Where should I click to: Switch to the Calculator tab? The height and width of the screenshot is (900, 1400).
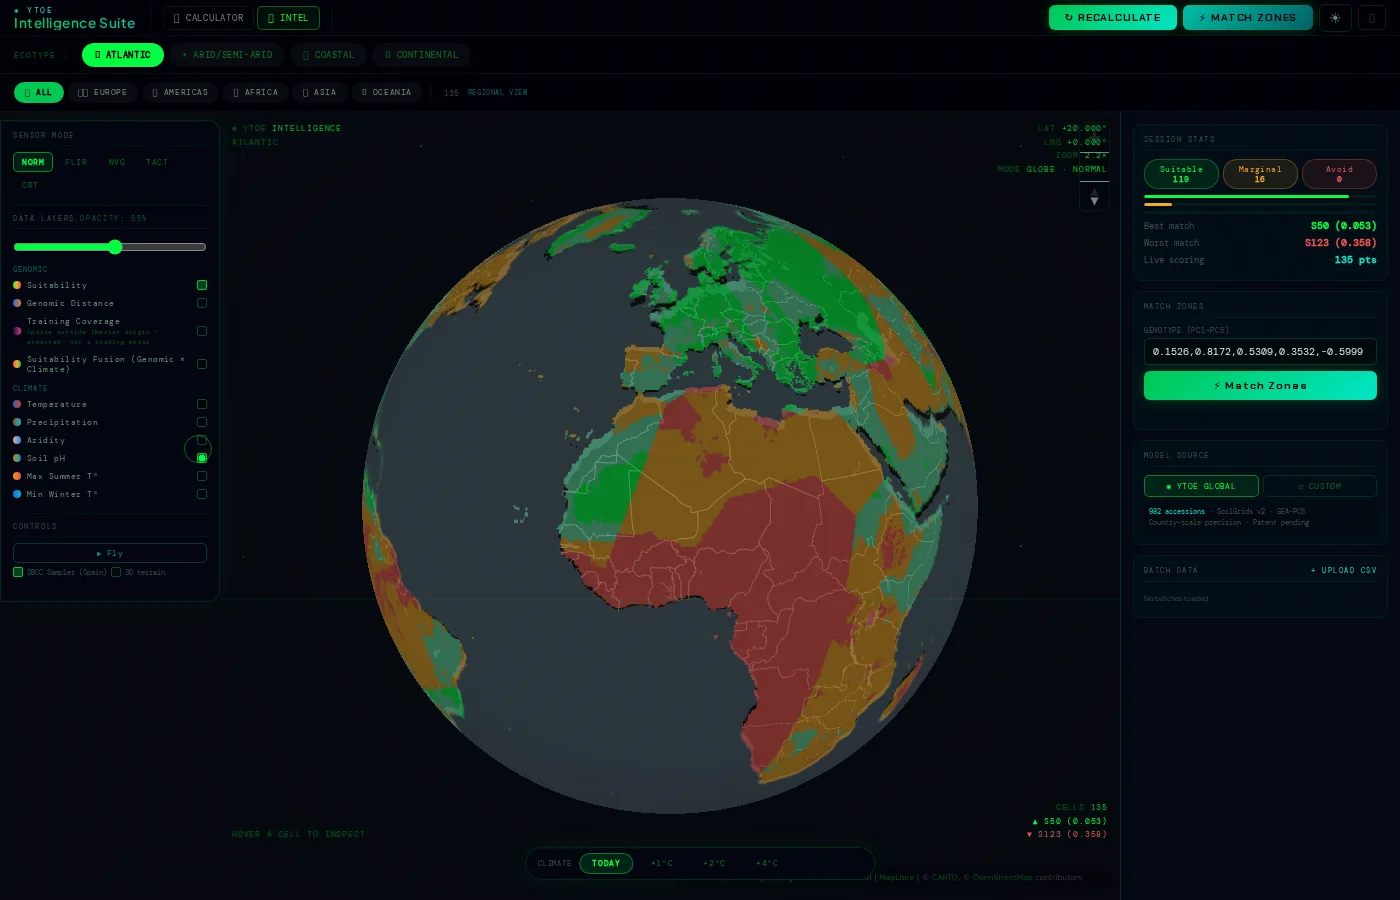pos(208,18)
